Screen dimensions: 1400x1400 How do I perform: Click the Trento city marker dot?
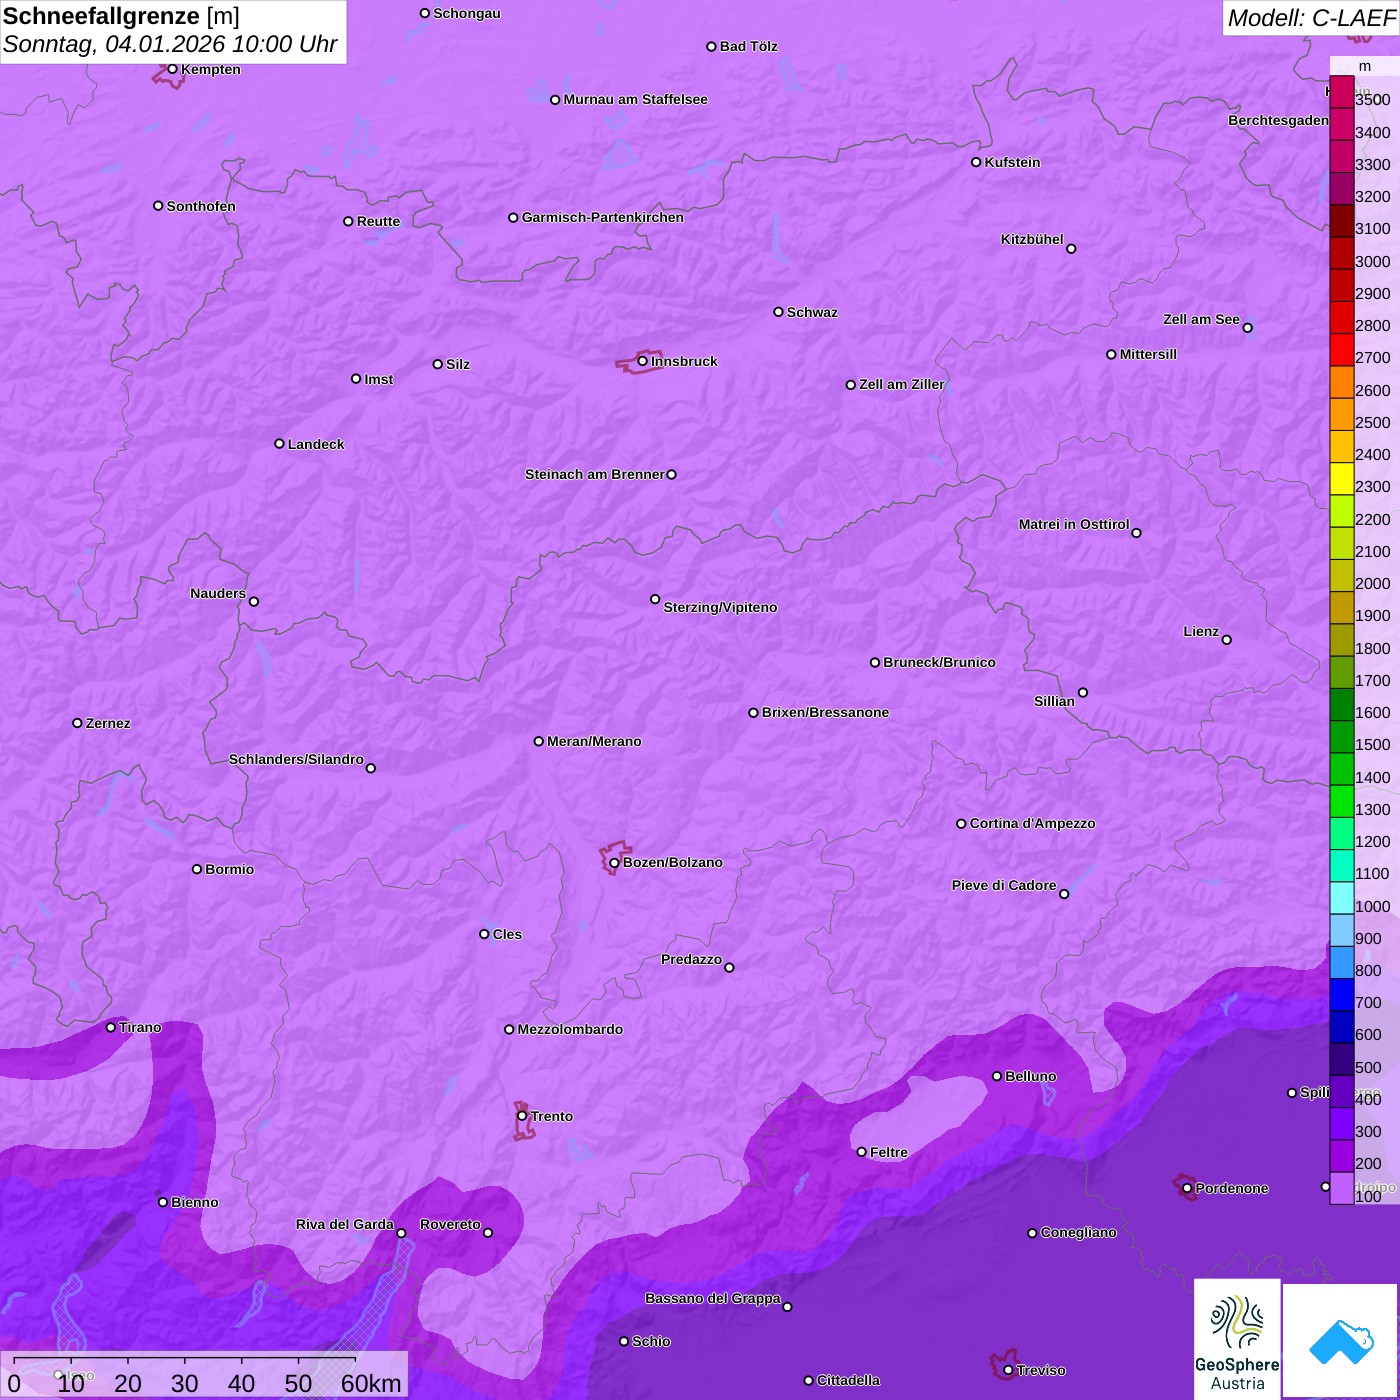coord(522,1116)
